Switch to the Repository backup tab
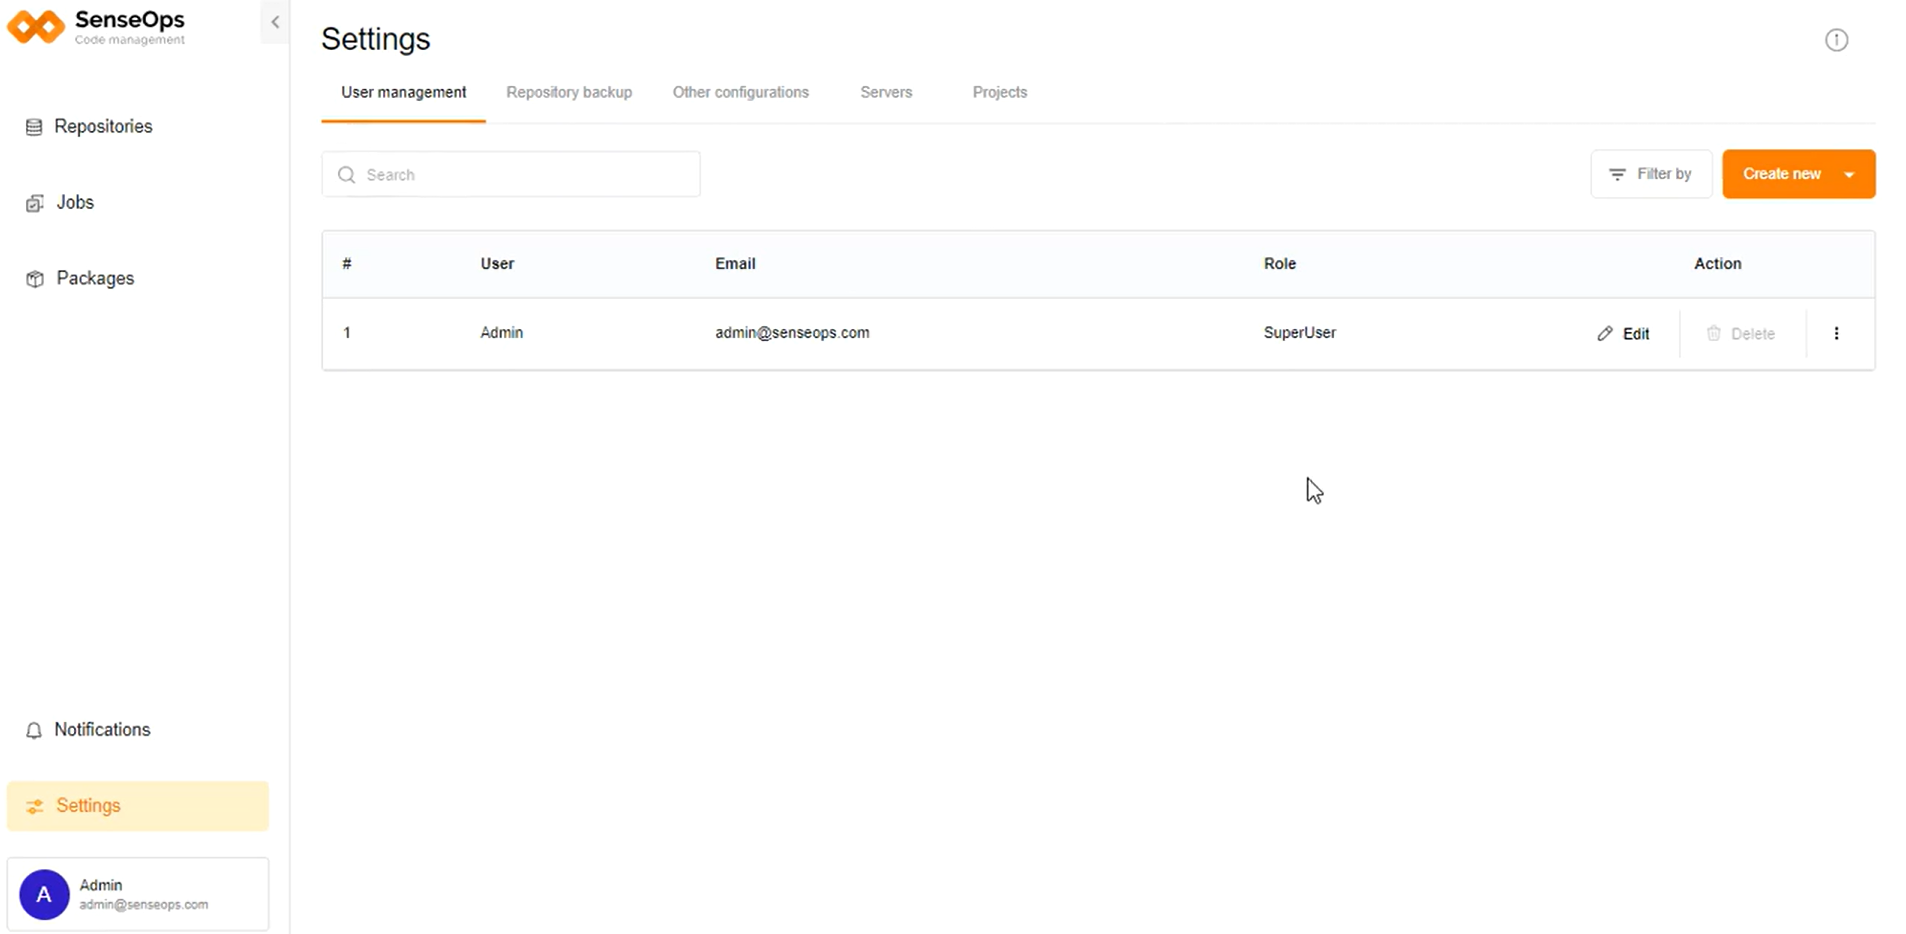Viewport: 1906px width, 934px height. 569,92
